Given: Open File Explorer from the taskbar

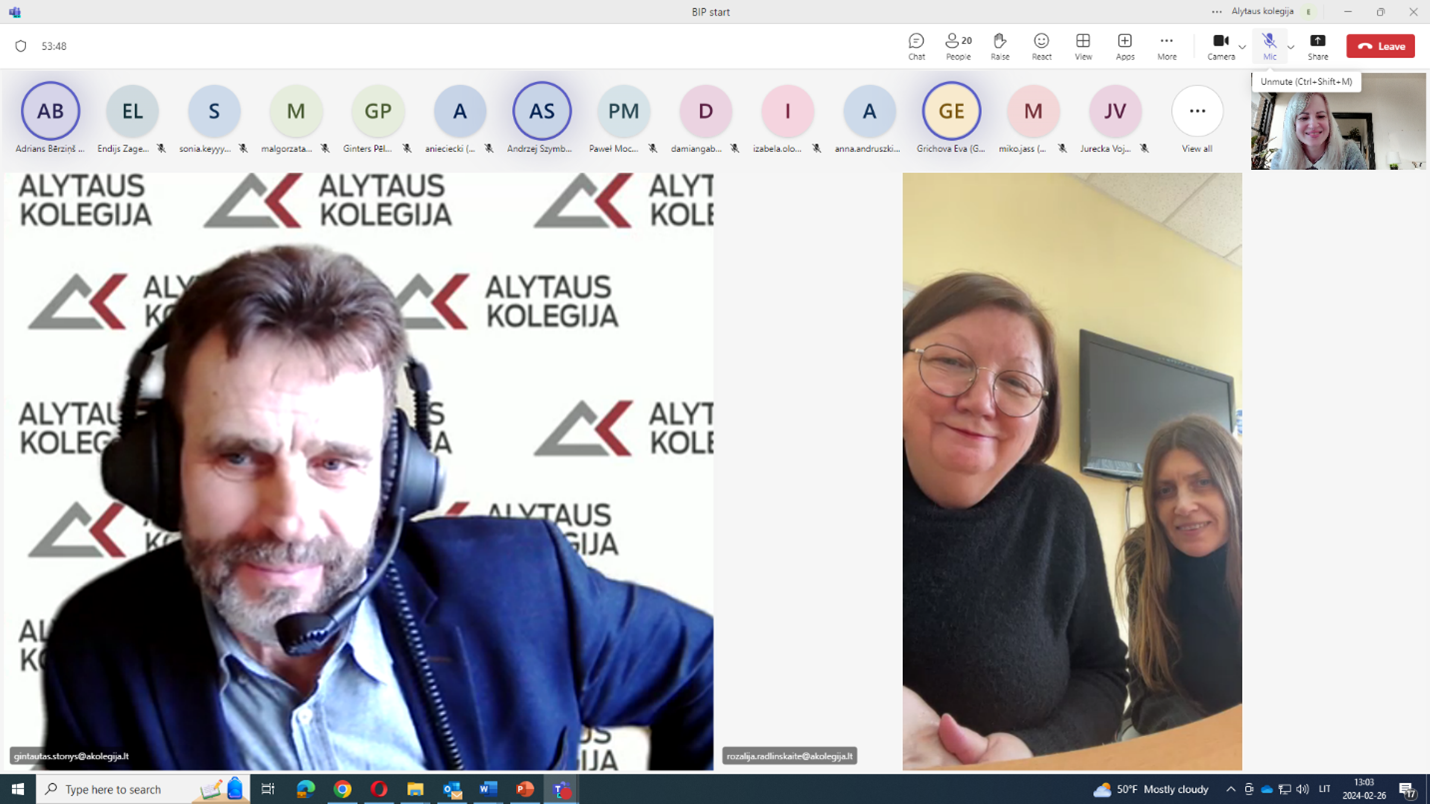Looking at the screenshot, I should click(415, 789).
